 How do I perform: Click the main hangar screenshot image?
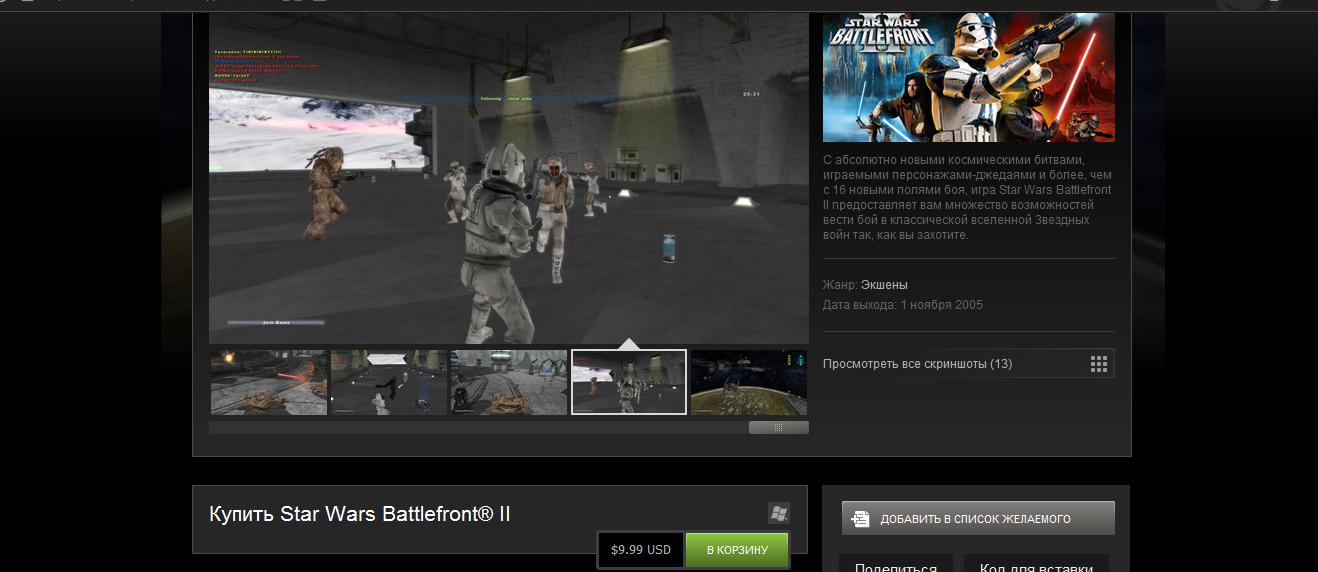point(508,180)
